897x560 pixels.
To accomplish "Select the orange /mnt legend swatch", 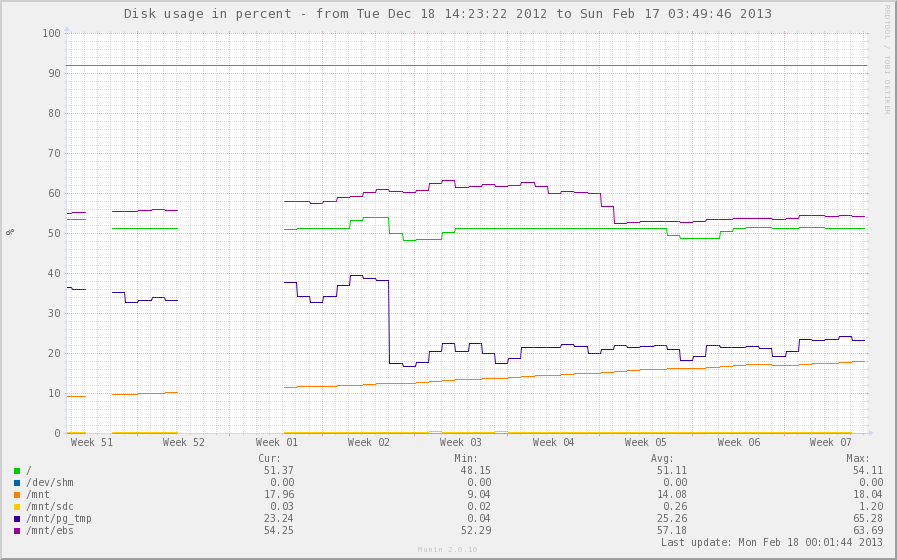I will coord(17,494).
